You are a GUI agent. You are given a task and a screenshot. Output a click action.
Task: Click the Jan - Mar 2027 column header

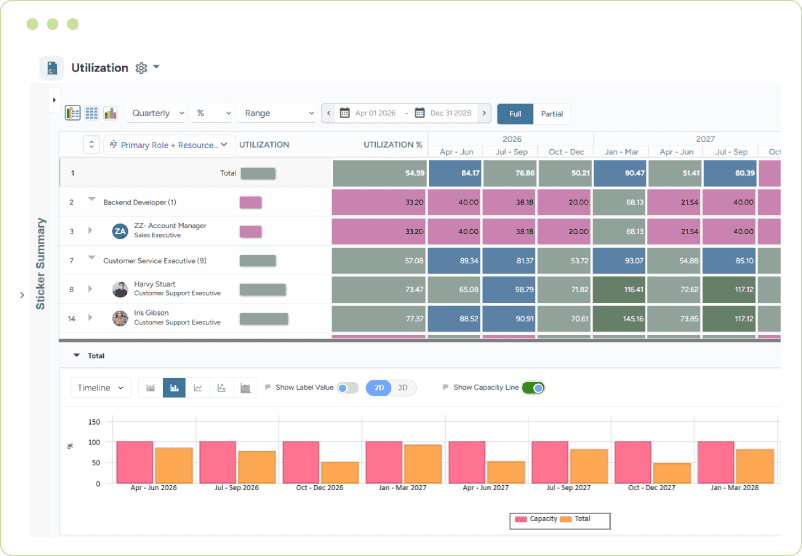(621, 152)
